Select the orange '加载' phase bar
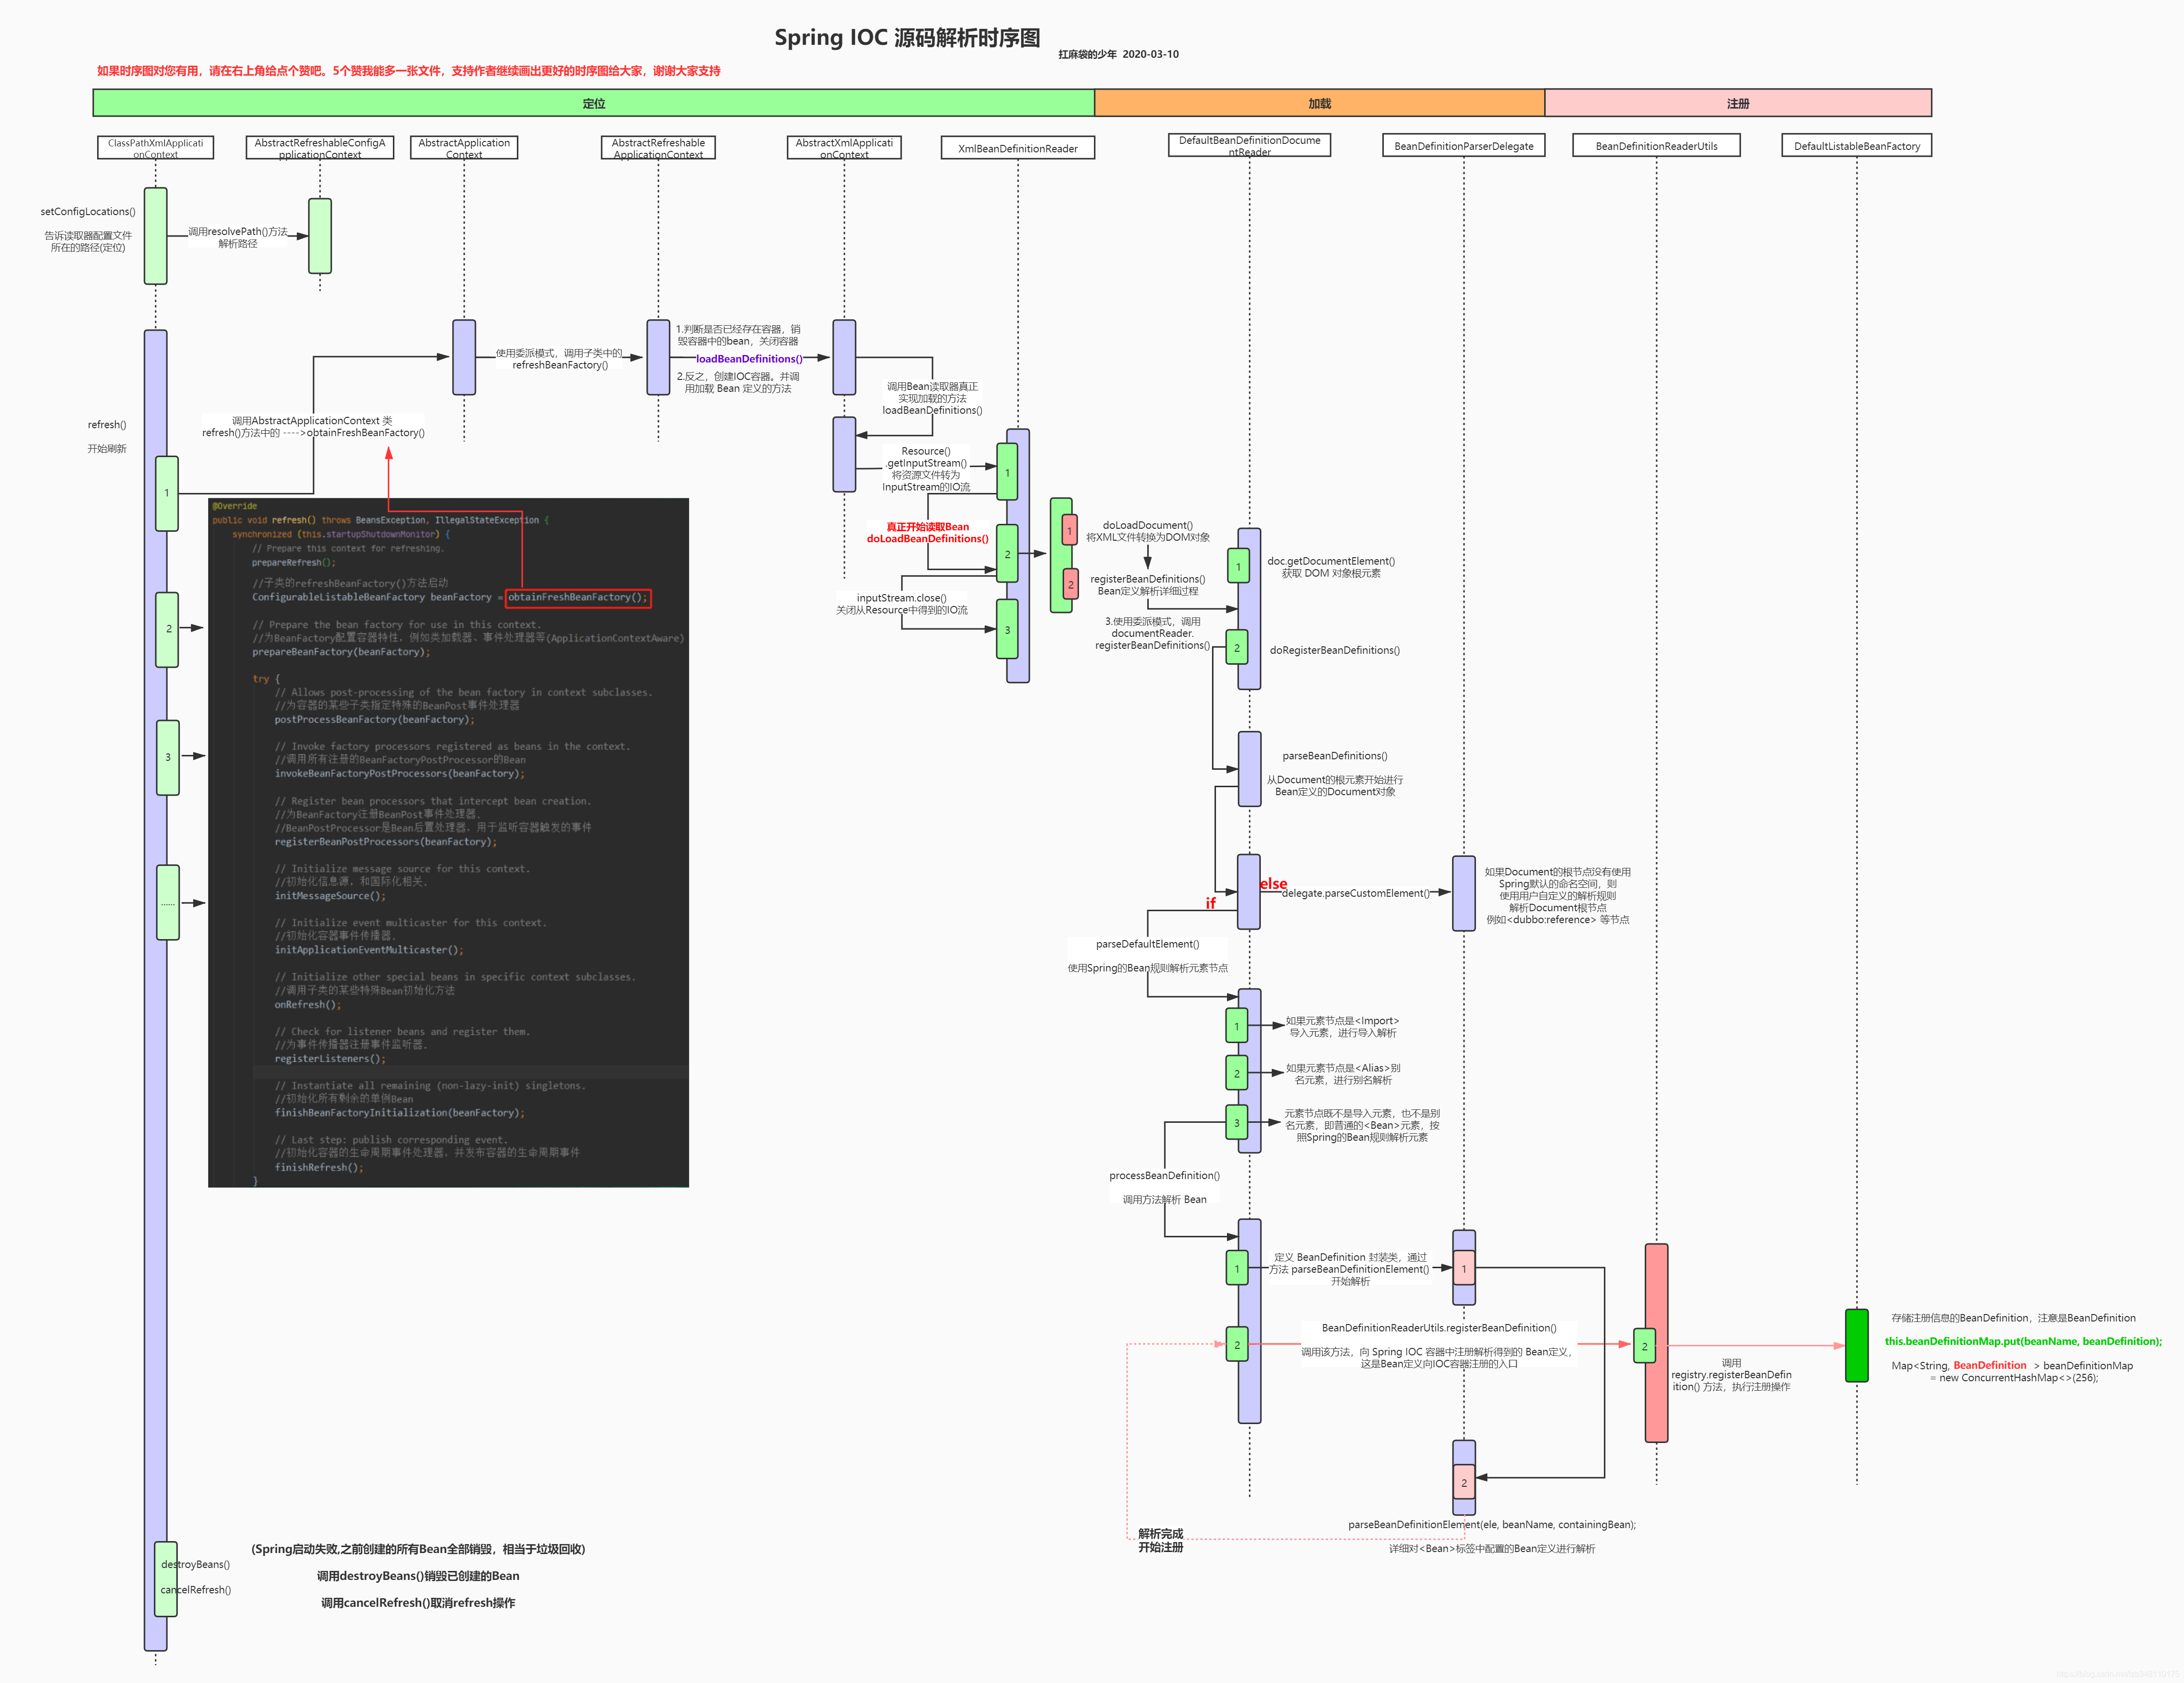This screenshot has height=1683, width=2184. click(x=1320, y=103)
